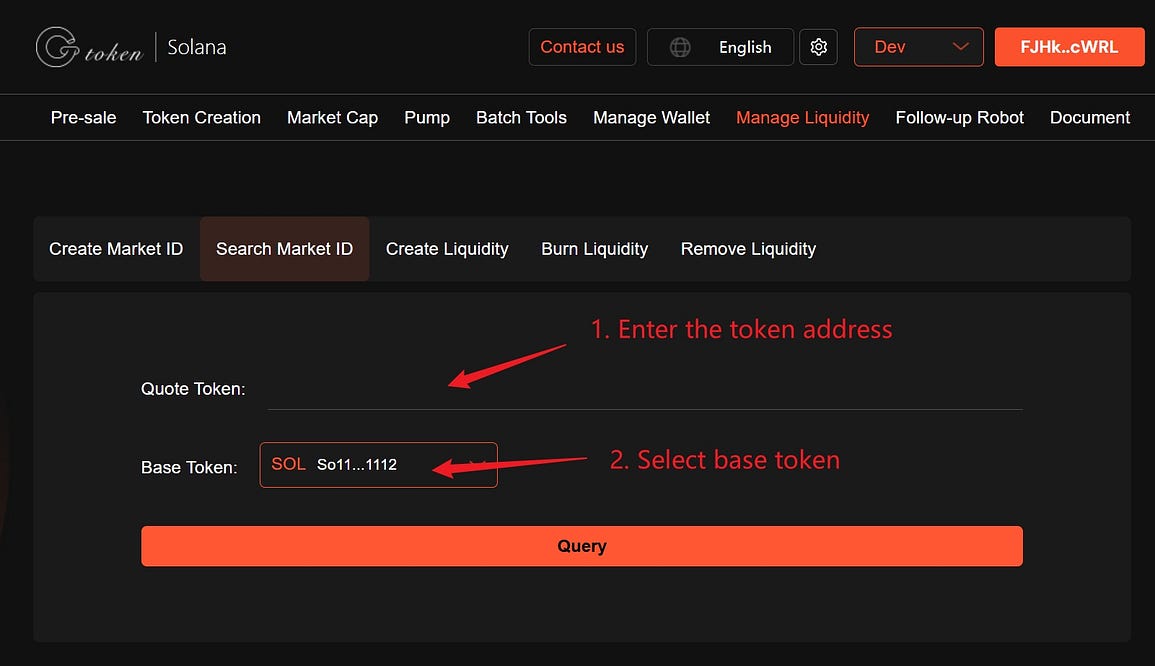Click the Contact us button
1155x666 pixels.
click(x=582, y=47)
